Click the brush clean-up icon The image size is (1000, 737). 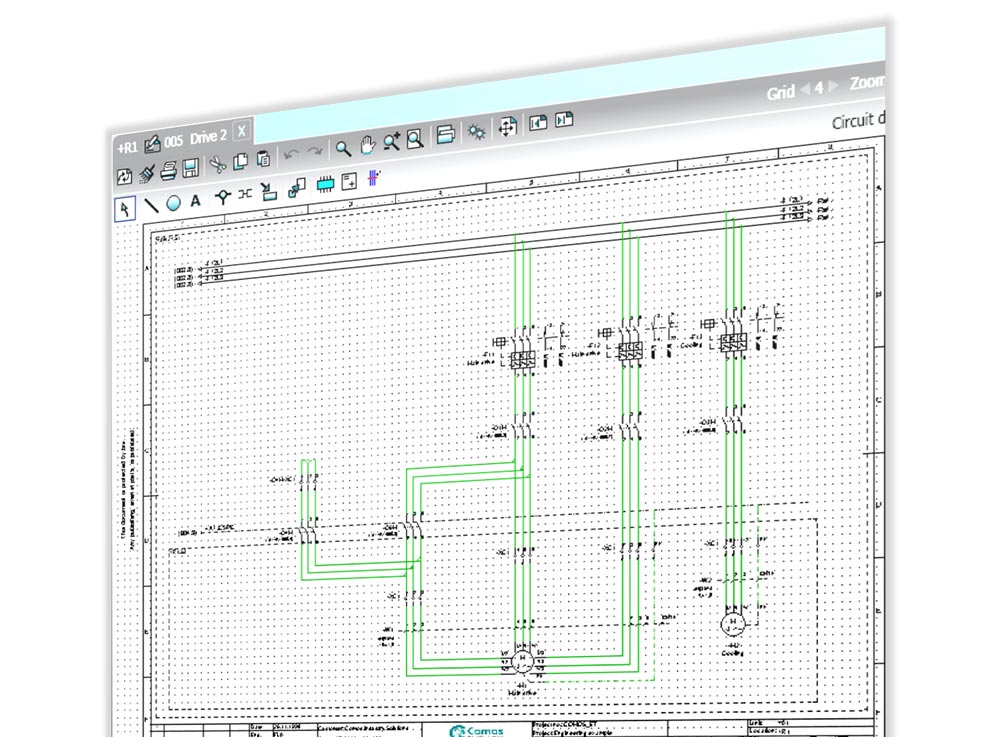[147, 173]
